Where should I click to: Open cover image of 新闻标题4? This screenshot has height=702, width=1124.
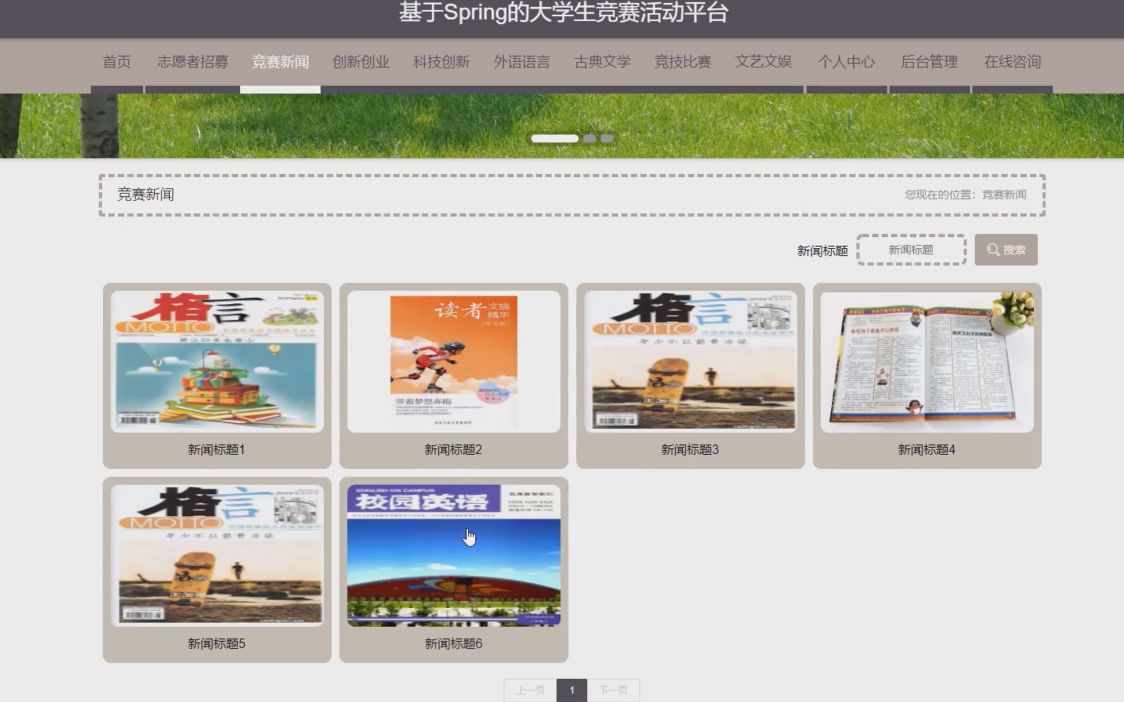point(927,361)
